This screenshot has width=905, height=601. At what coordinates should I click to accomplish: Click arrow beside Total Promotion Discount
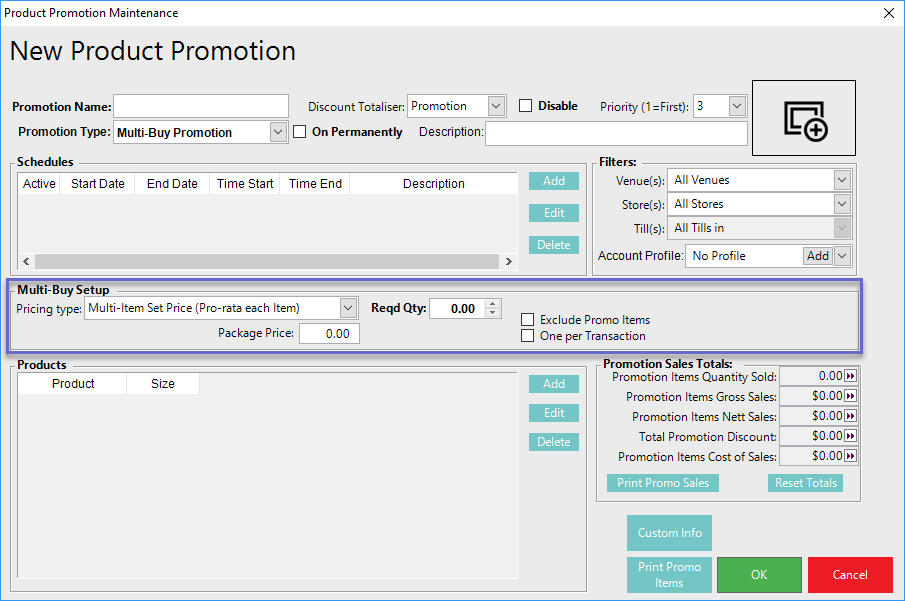[851, 436]
